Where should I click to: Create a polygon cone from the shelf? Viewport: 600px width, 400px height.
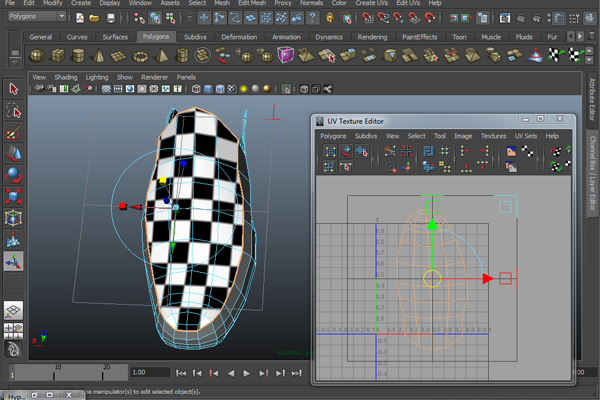click(x=99, y=56)
